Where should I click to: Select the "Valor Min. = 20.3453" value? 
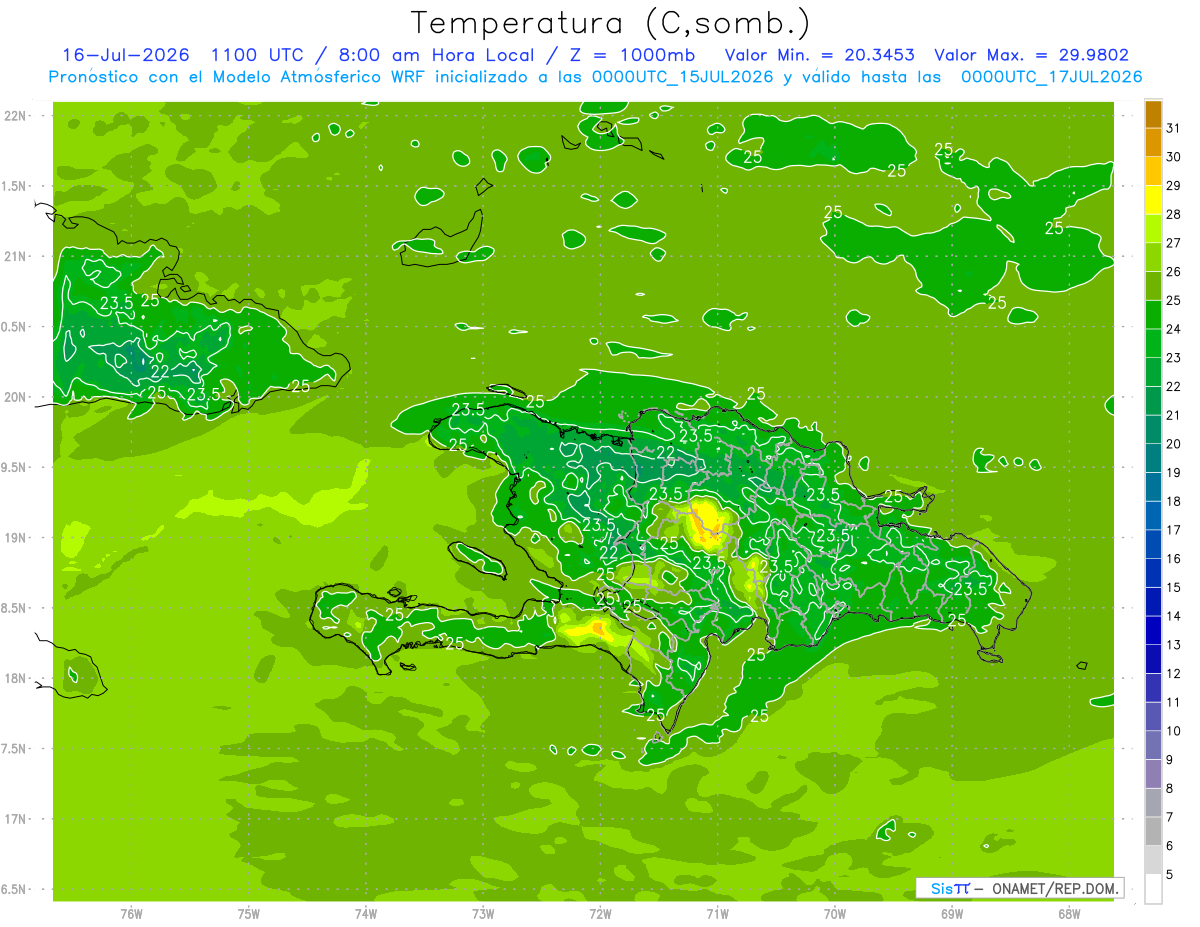coord(819,55)
